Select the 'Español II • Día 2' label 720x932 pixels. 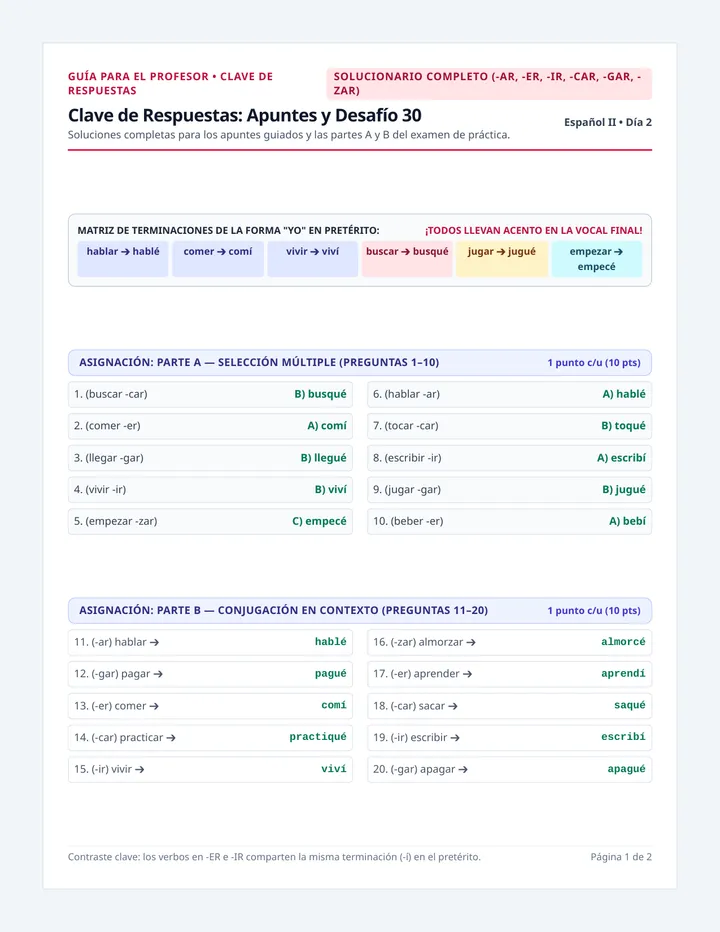click(608, 122)
